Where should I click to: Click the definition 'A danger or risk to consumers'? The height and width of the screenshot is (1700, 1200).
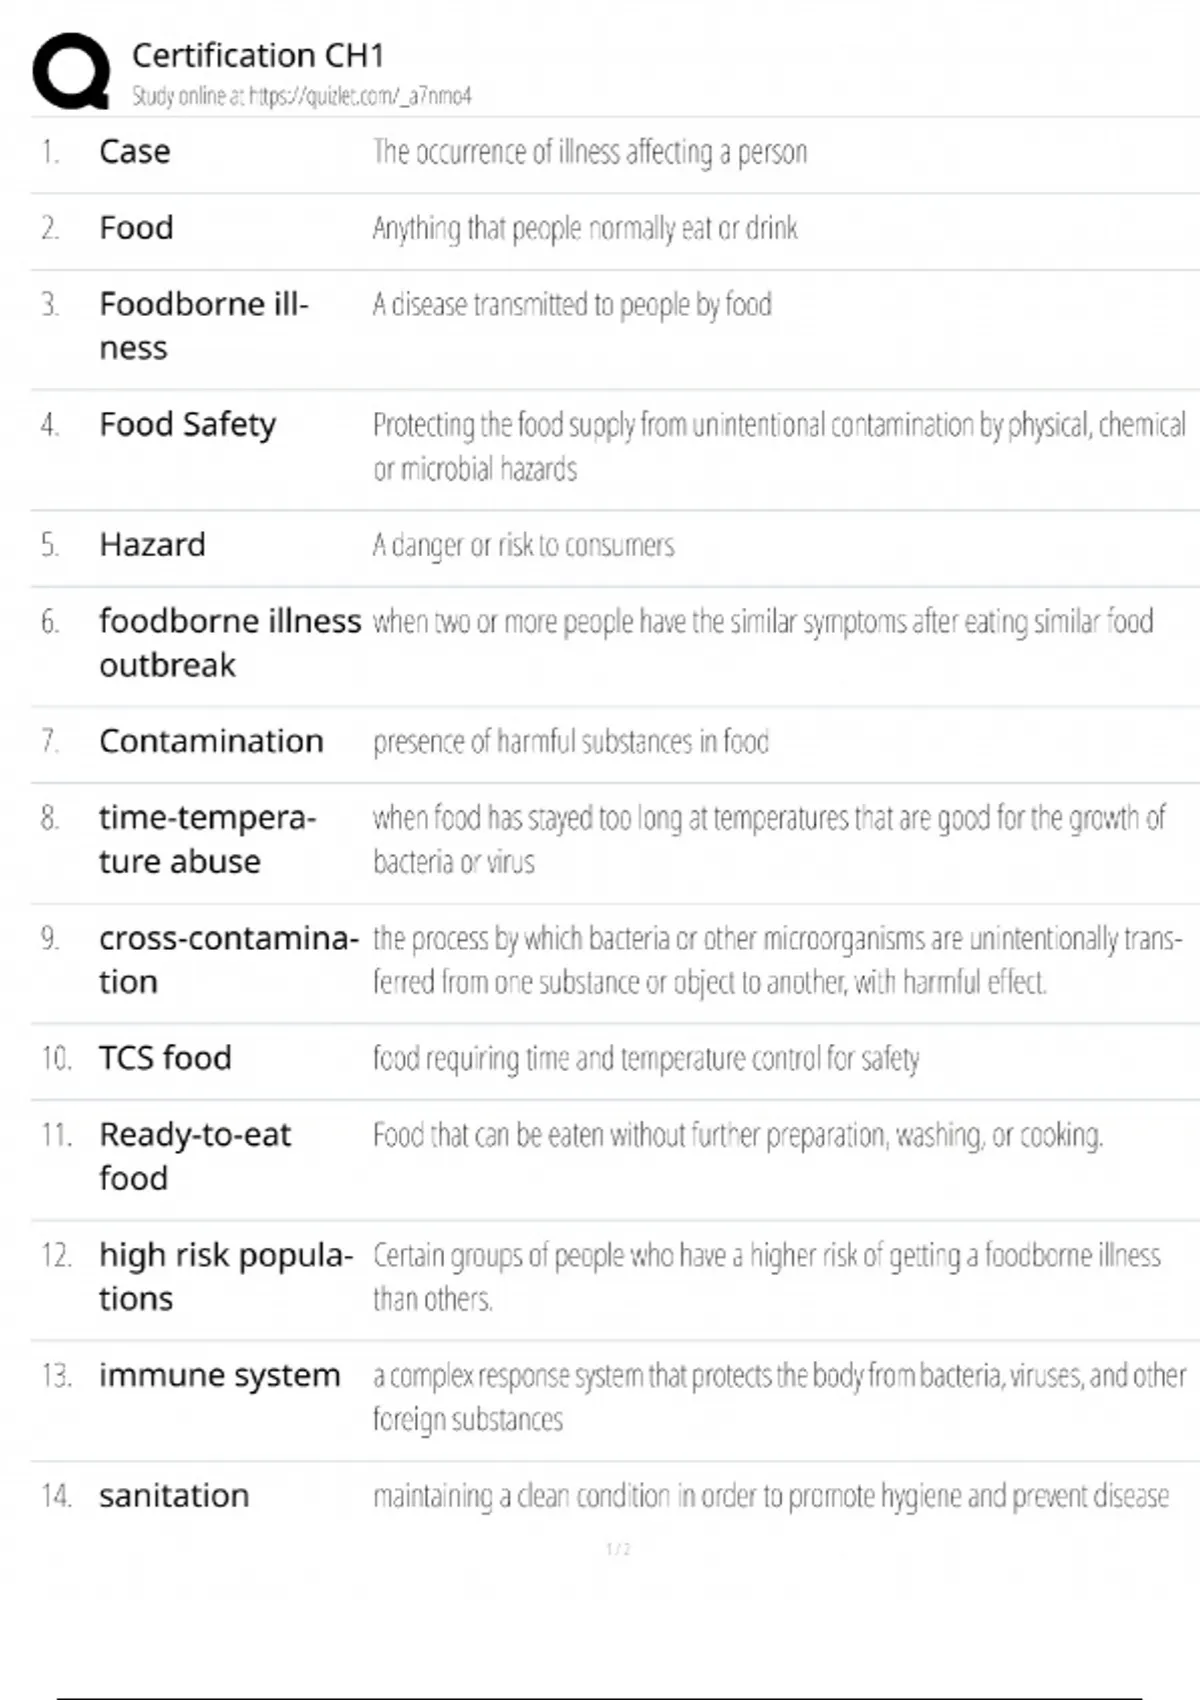click(x=523, y=545)
